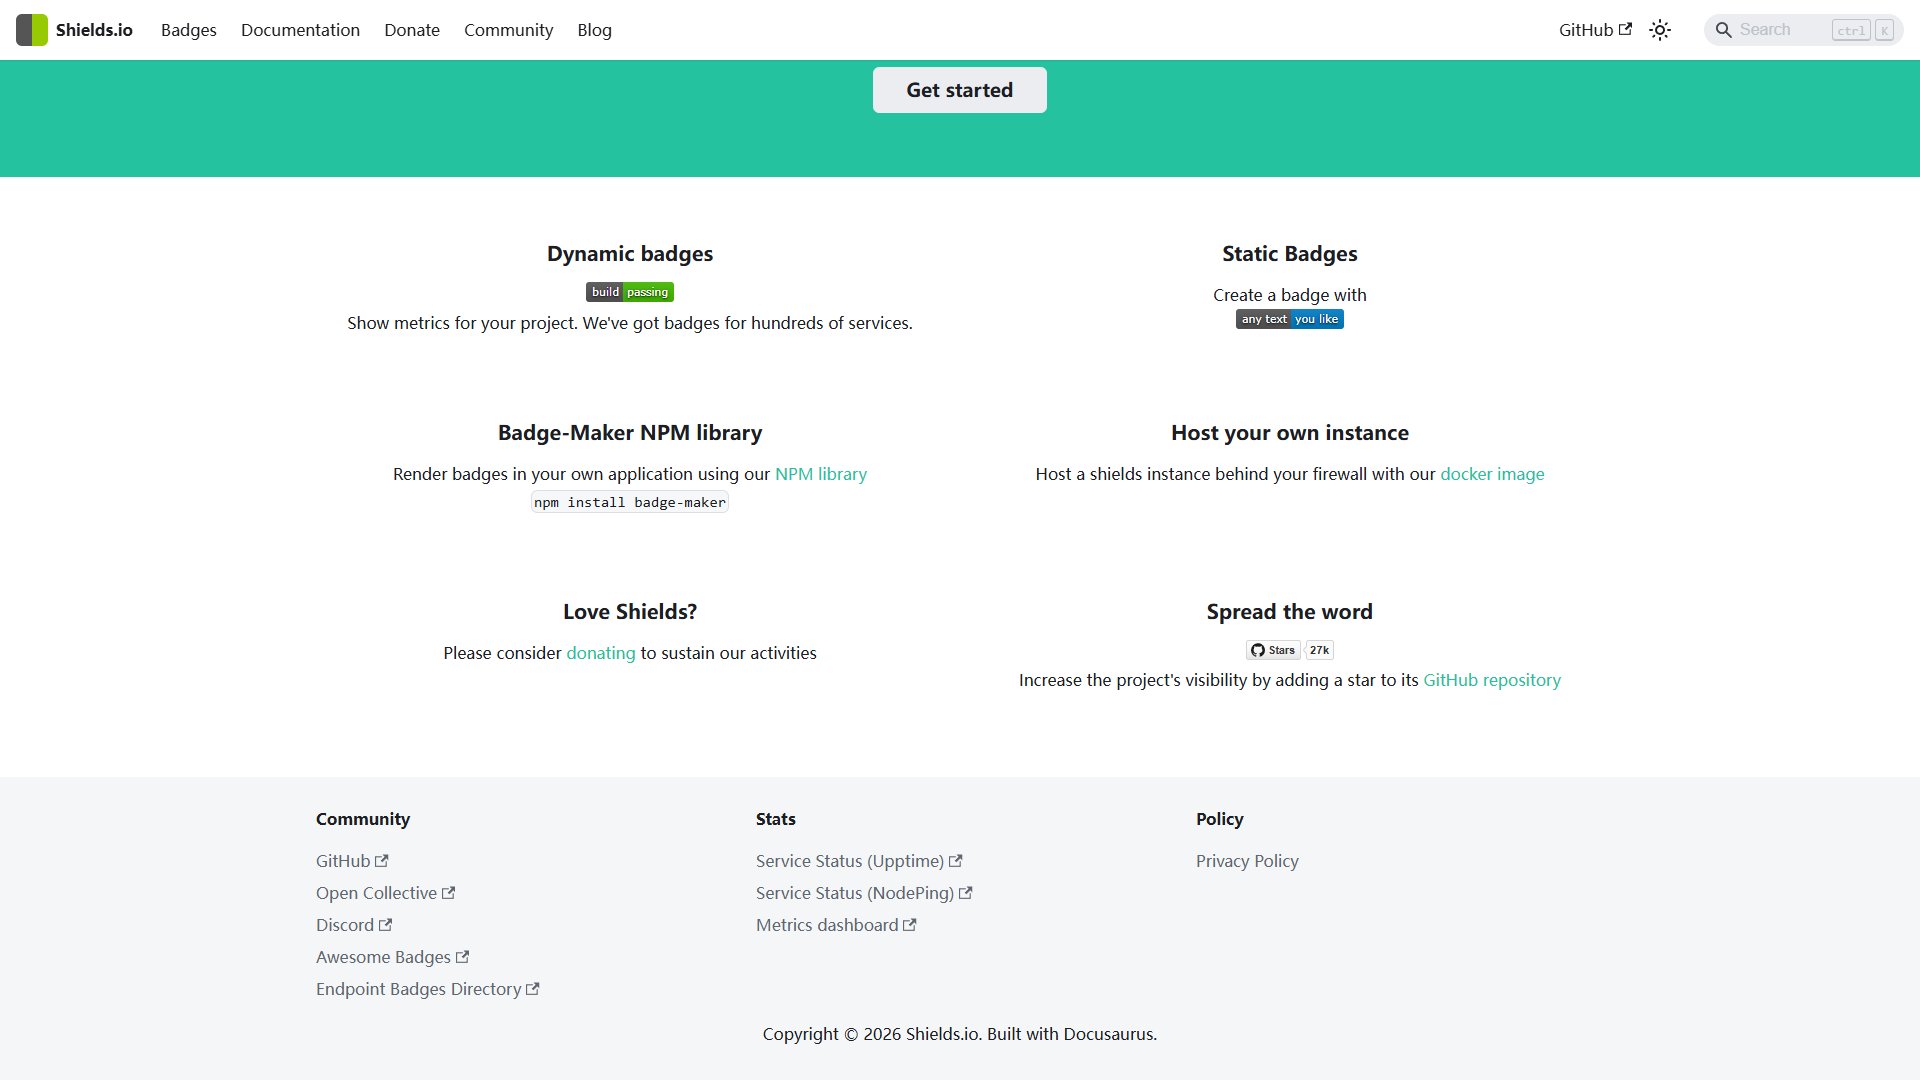Toggle the light/dark theme sun icon
This screenshot has width=1920, height=1080.
(x=1660, y=30)
